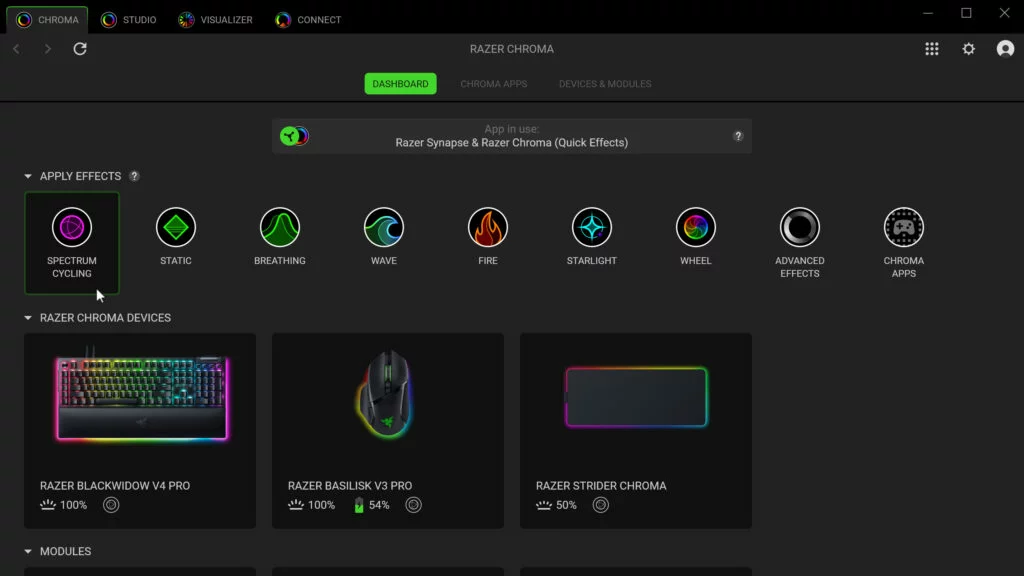1024x576 pixels.
Task: Open the Devices & Modules sub-tab
Action: click(x=605, y=84)
